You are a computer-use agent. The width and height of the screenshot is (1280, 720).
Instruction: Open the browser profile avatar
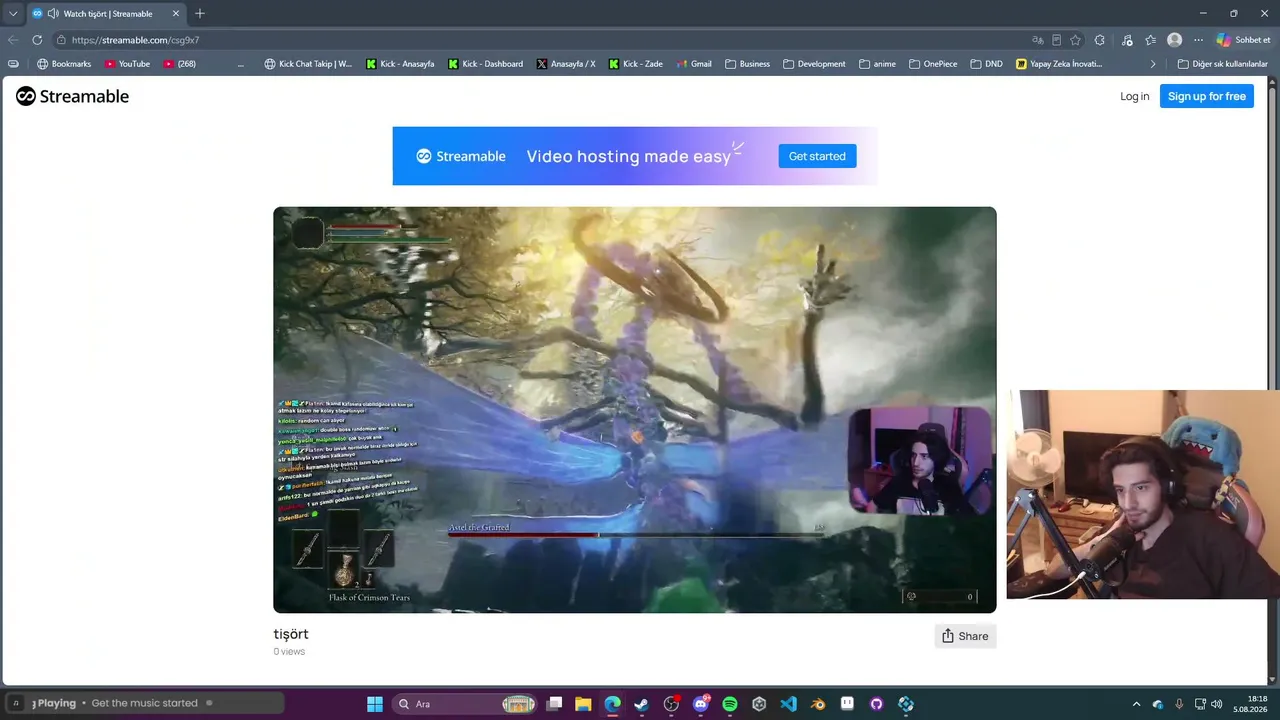(1174, 40)
